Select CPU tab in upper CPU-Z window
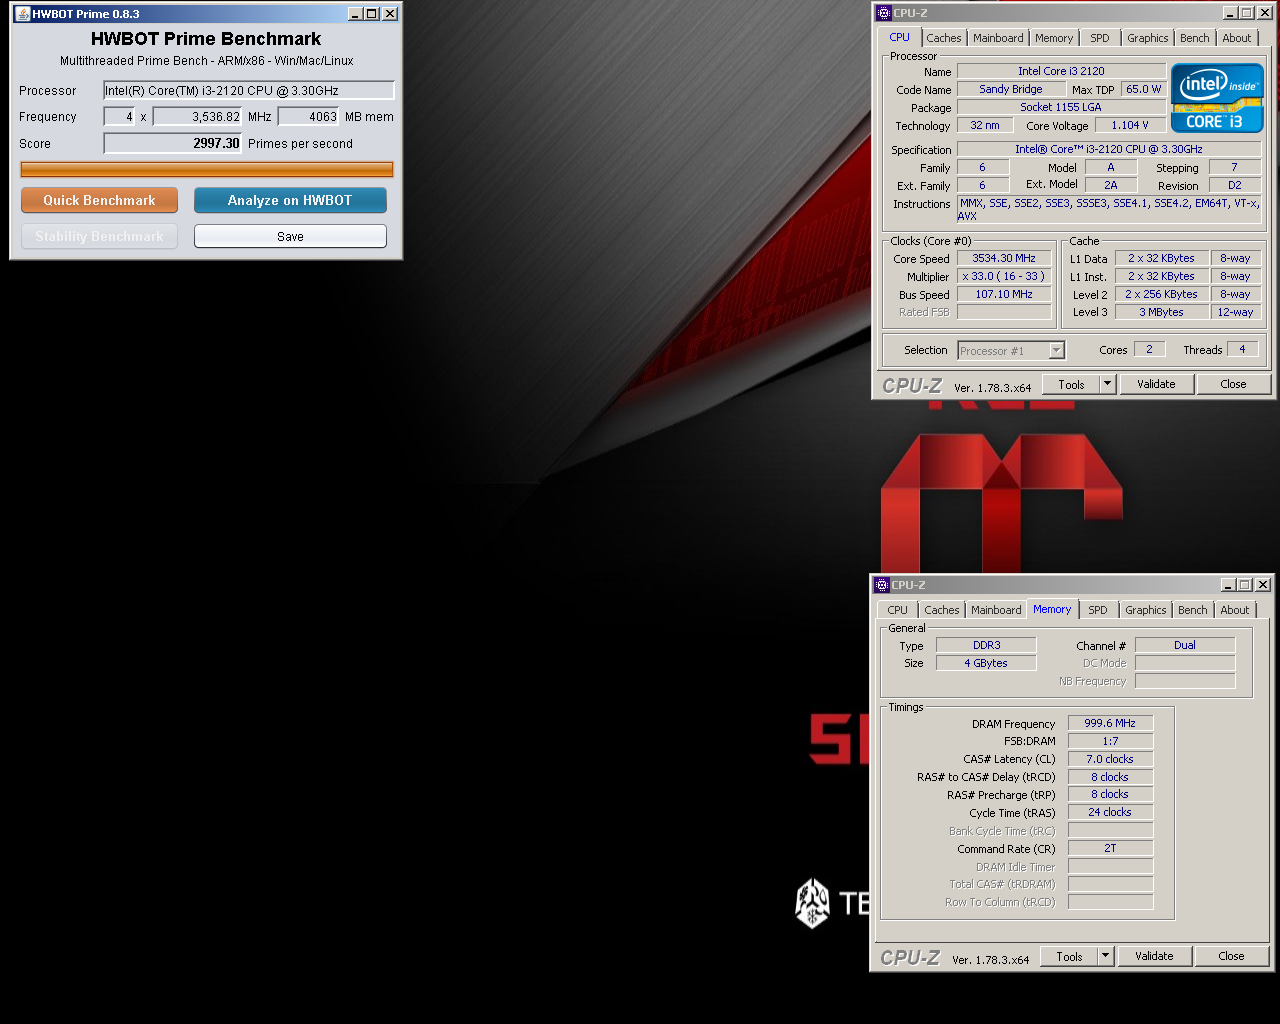Image resolution: width=1280 pixels, height=1024 pixels. point(900,37)
